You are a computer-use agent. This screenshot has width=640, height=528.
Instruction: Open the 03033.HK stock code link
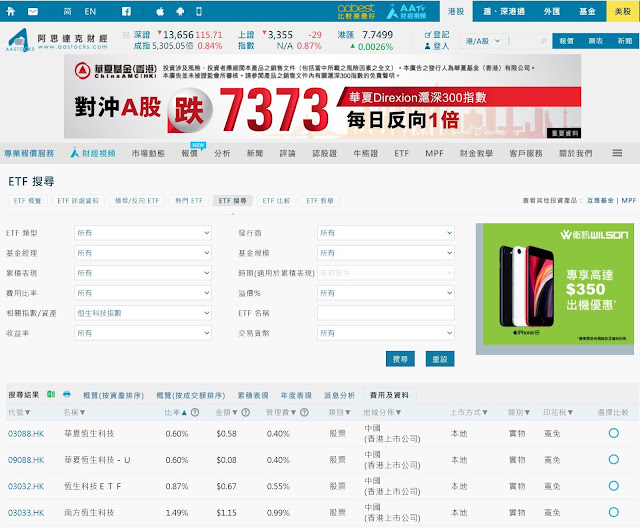click(26, 512)
